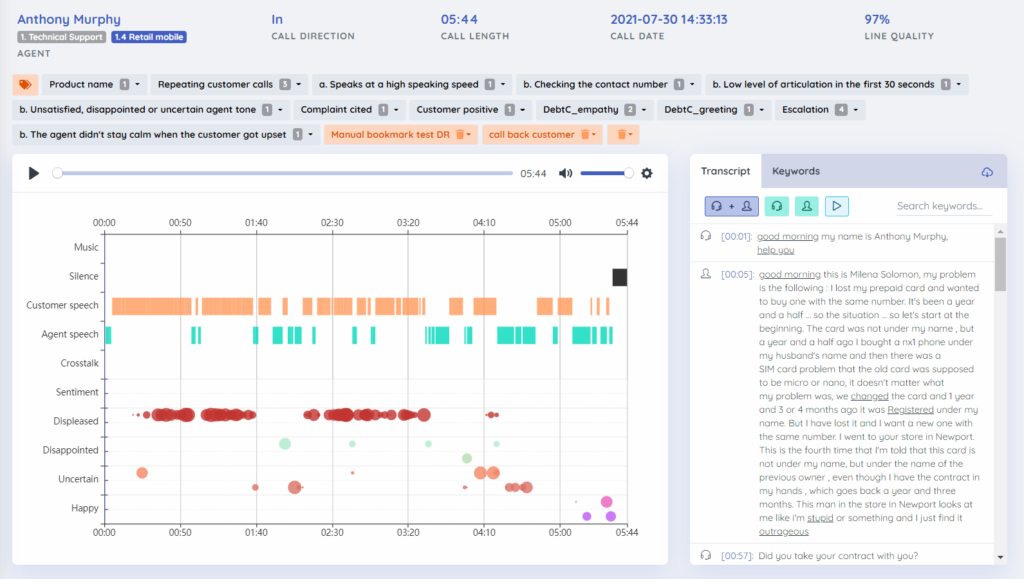Screen dimensions: 1024x579
Task: Play the call recording
Action: (34, 173)
